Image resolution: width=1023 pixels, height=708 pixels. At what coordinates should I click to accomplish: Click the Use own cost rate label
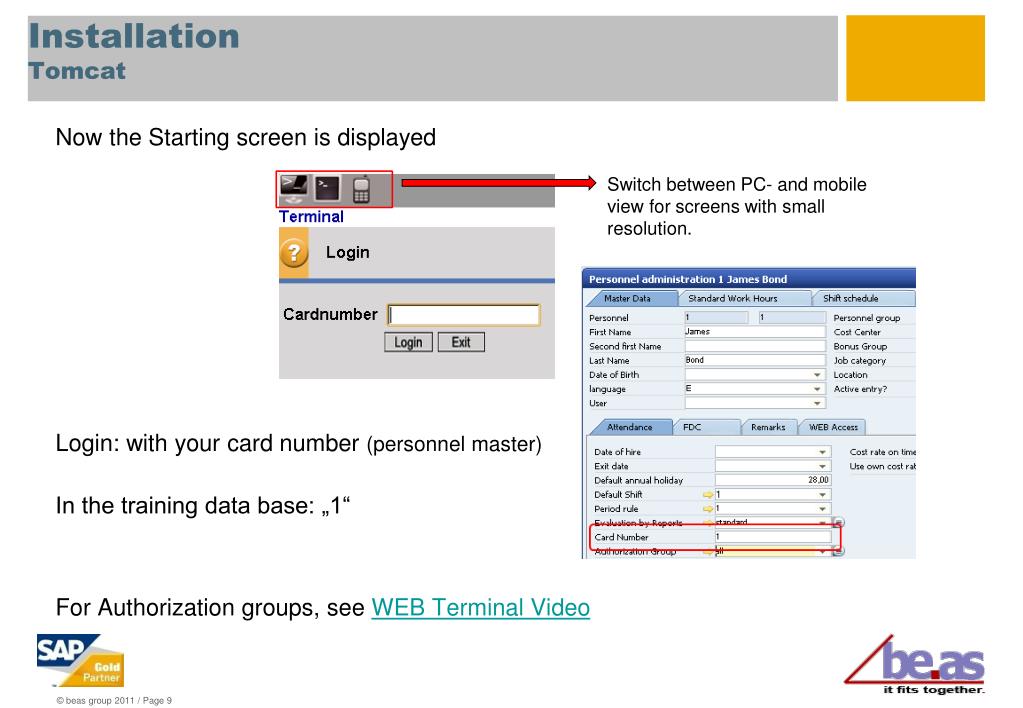pos(883,466)
